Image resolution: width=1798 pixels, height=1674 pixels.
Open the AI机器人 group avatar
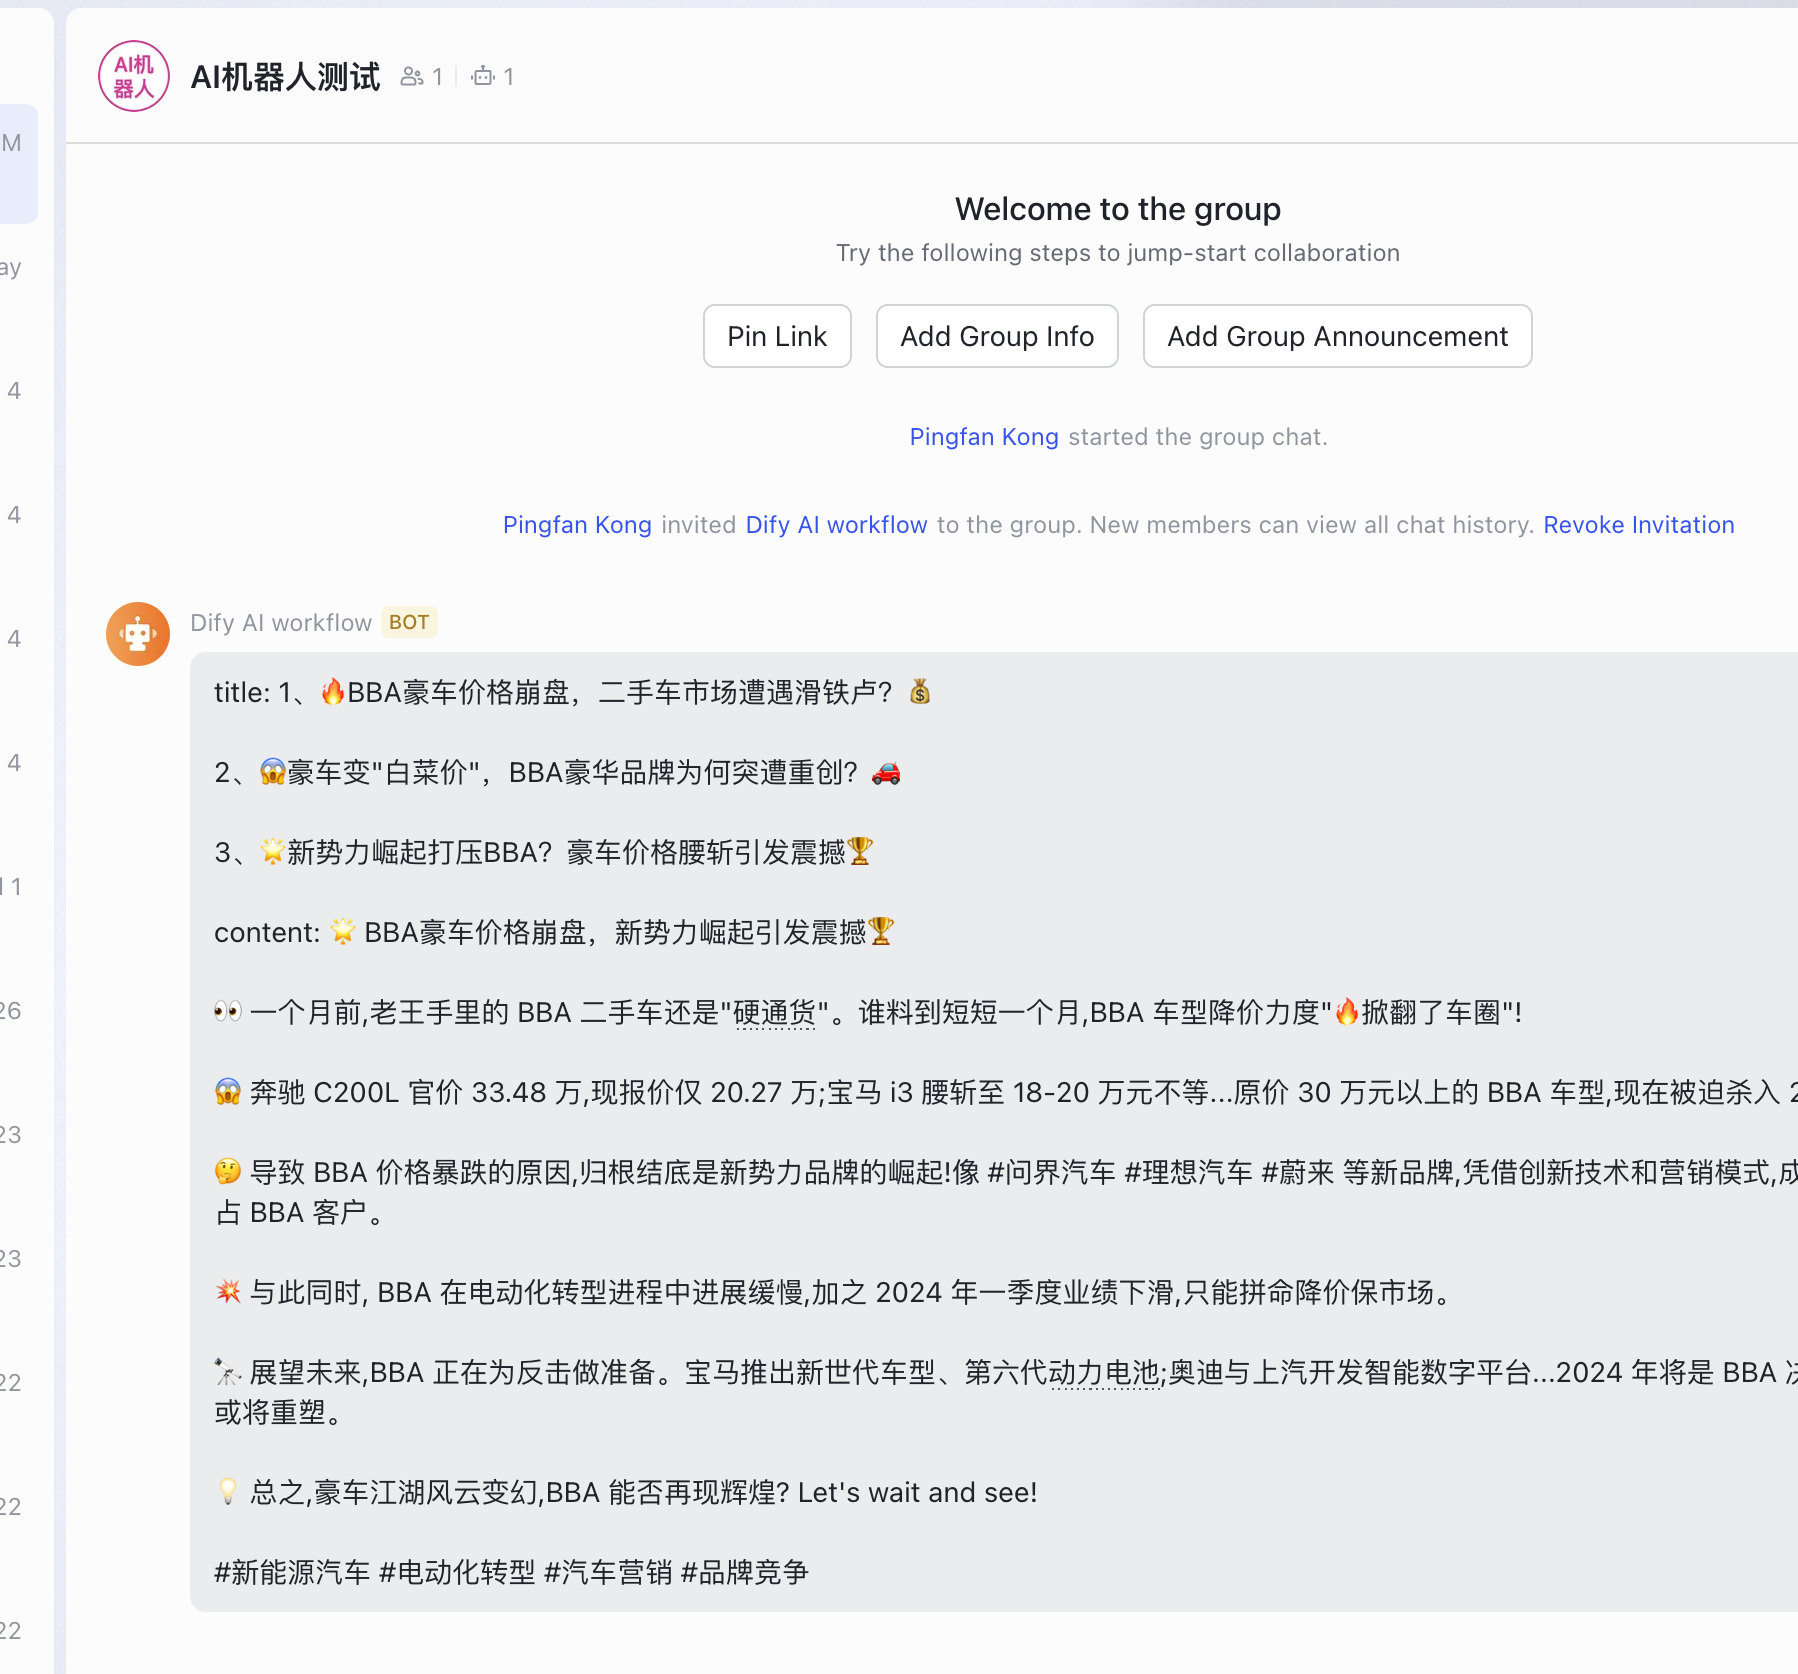point(134,76)
